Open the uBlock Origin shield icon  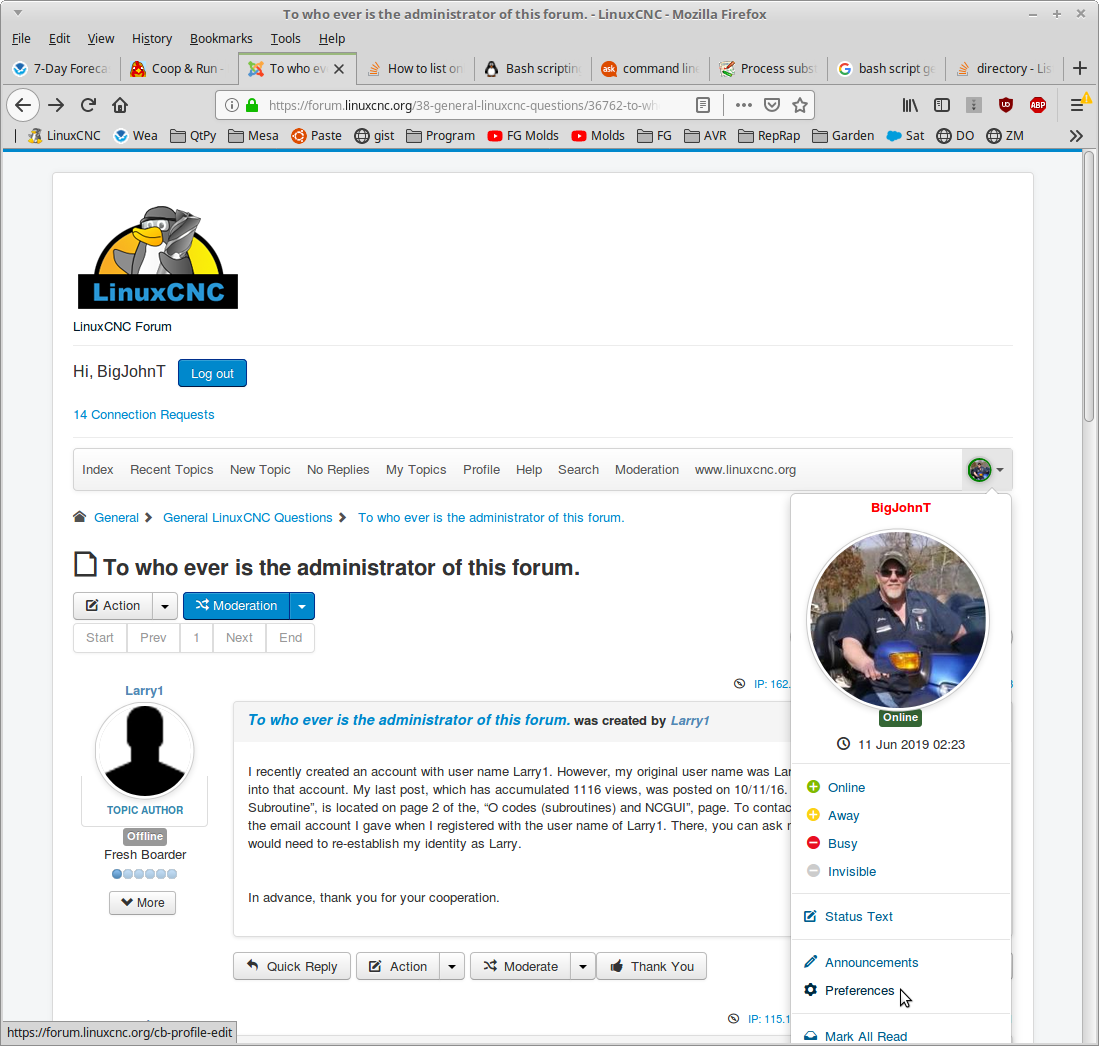tap(1006, 105)
